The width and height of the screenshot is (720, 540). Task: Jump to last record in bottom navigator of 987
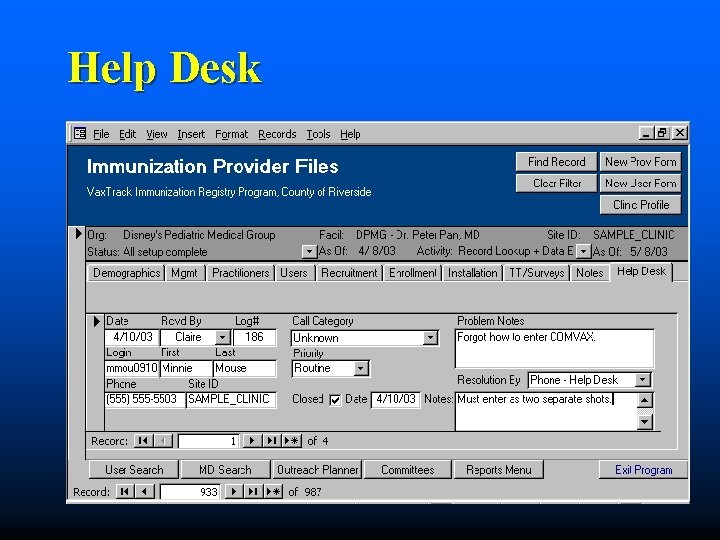pyautogui.click(x=253, y=492)
